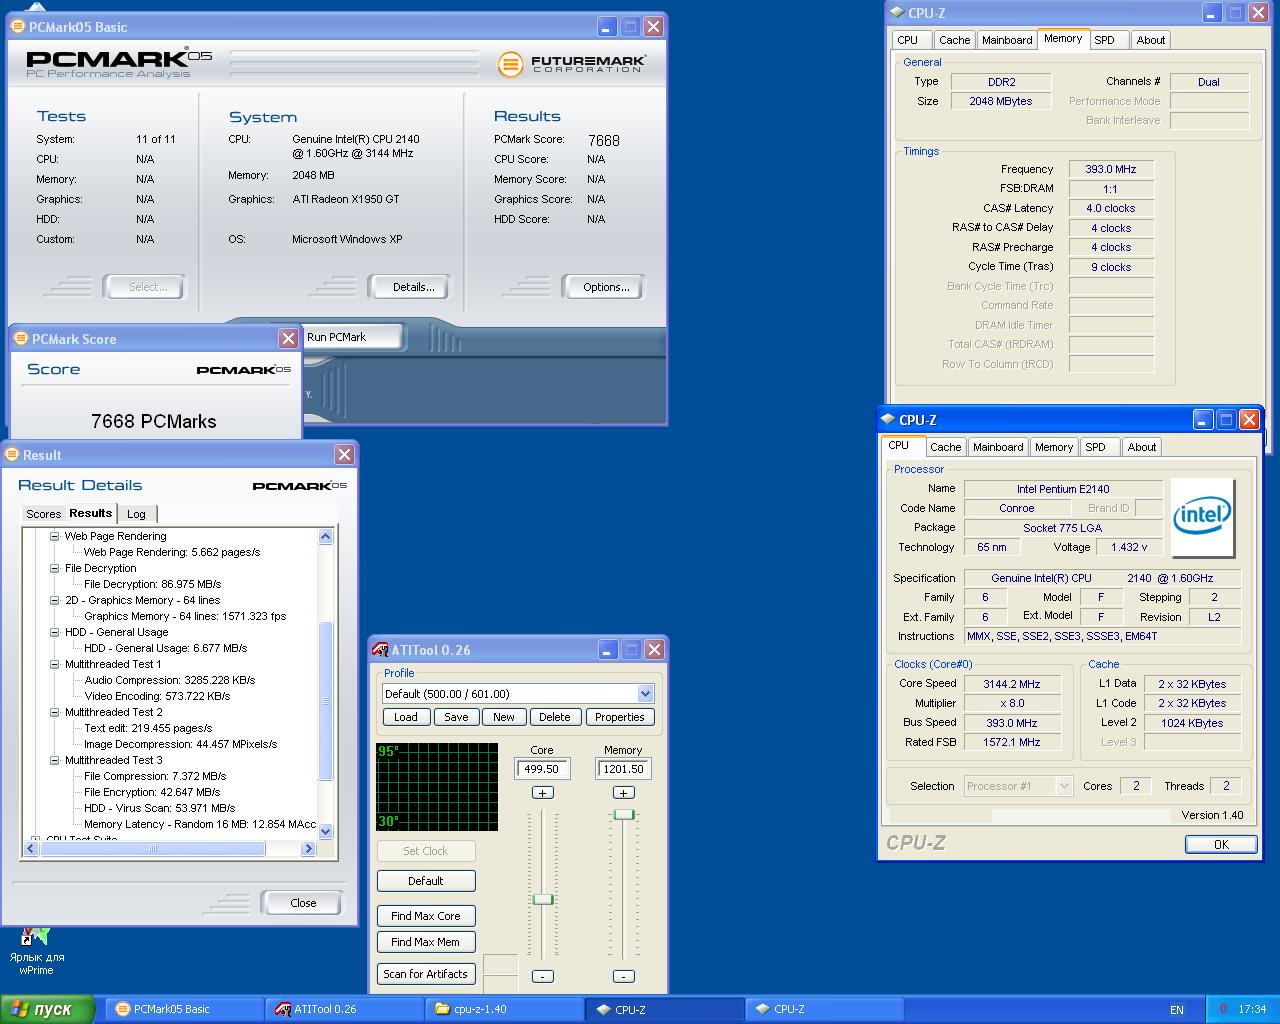Click the Result window title icon
1280x1024 pixels.
[x=12, y=455]
